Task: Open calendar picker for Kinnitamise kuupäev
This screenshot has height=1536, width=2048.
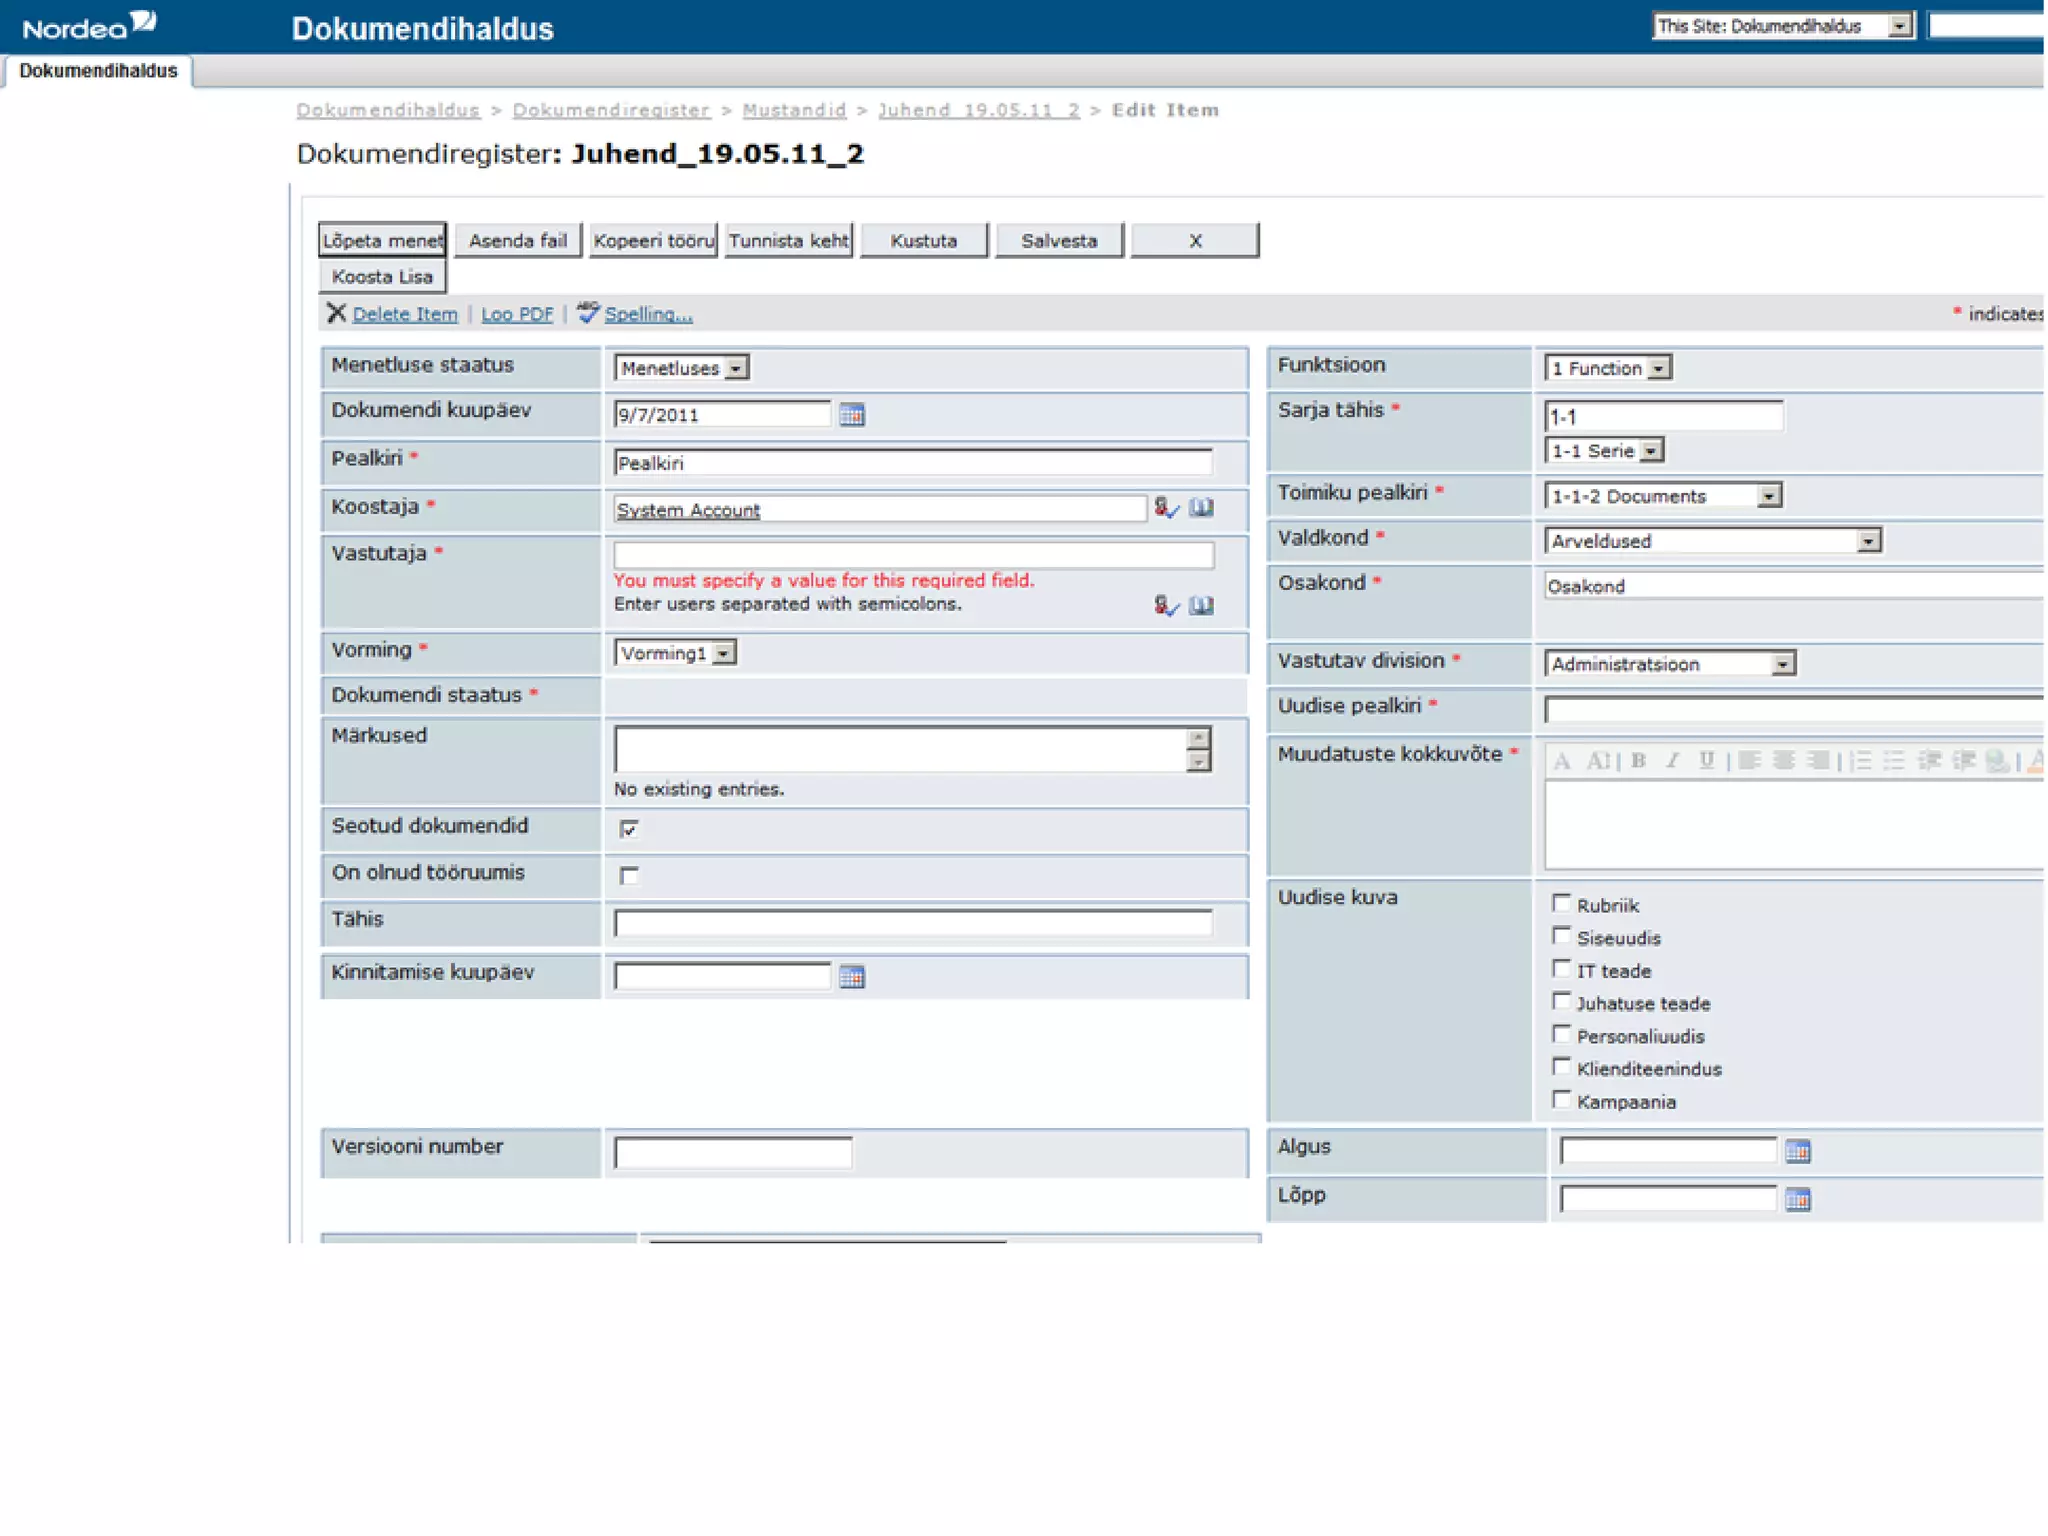Action: click(x=851, y=977)
